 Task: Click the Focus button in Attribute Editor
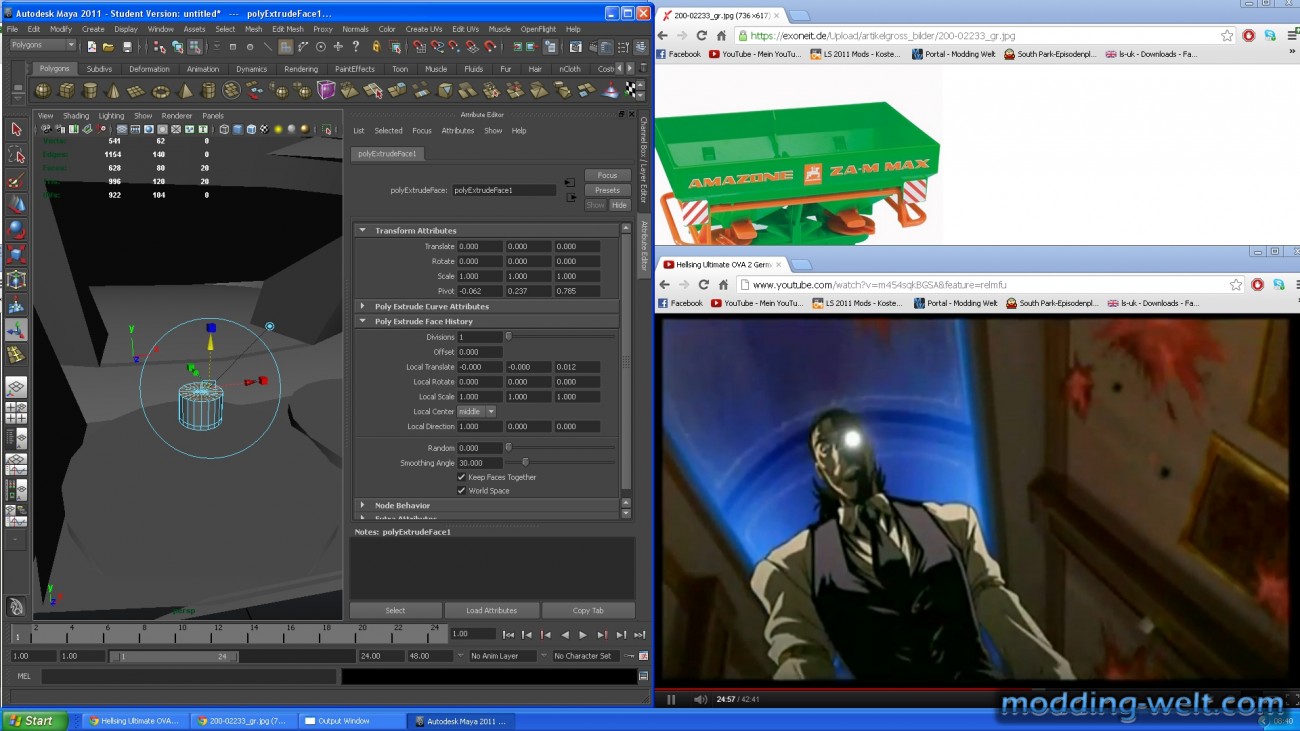(x=607, y=175)
